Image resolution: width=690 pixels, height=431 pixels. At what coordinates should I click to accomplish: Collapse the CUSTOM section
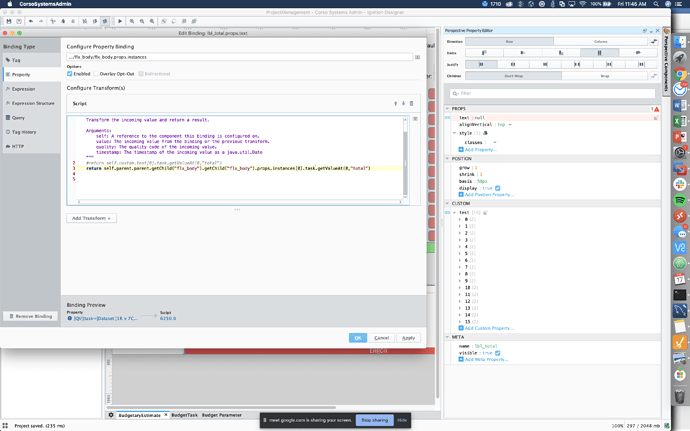point(448,203)
